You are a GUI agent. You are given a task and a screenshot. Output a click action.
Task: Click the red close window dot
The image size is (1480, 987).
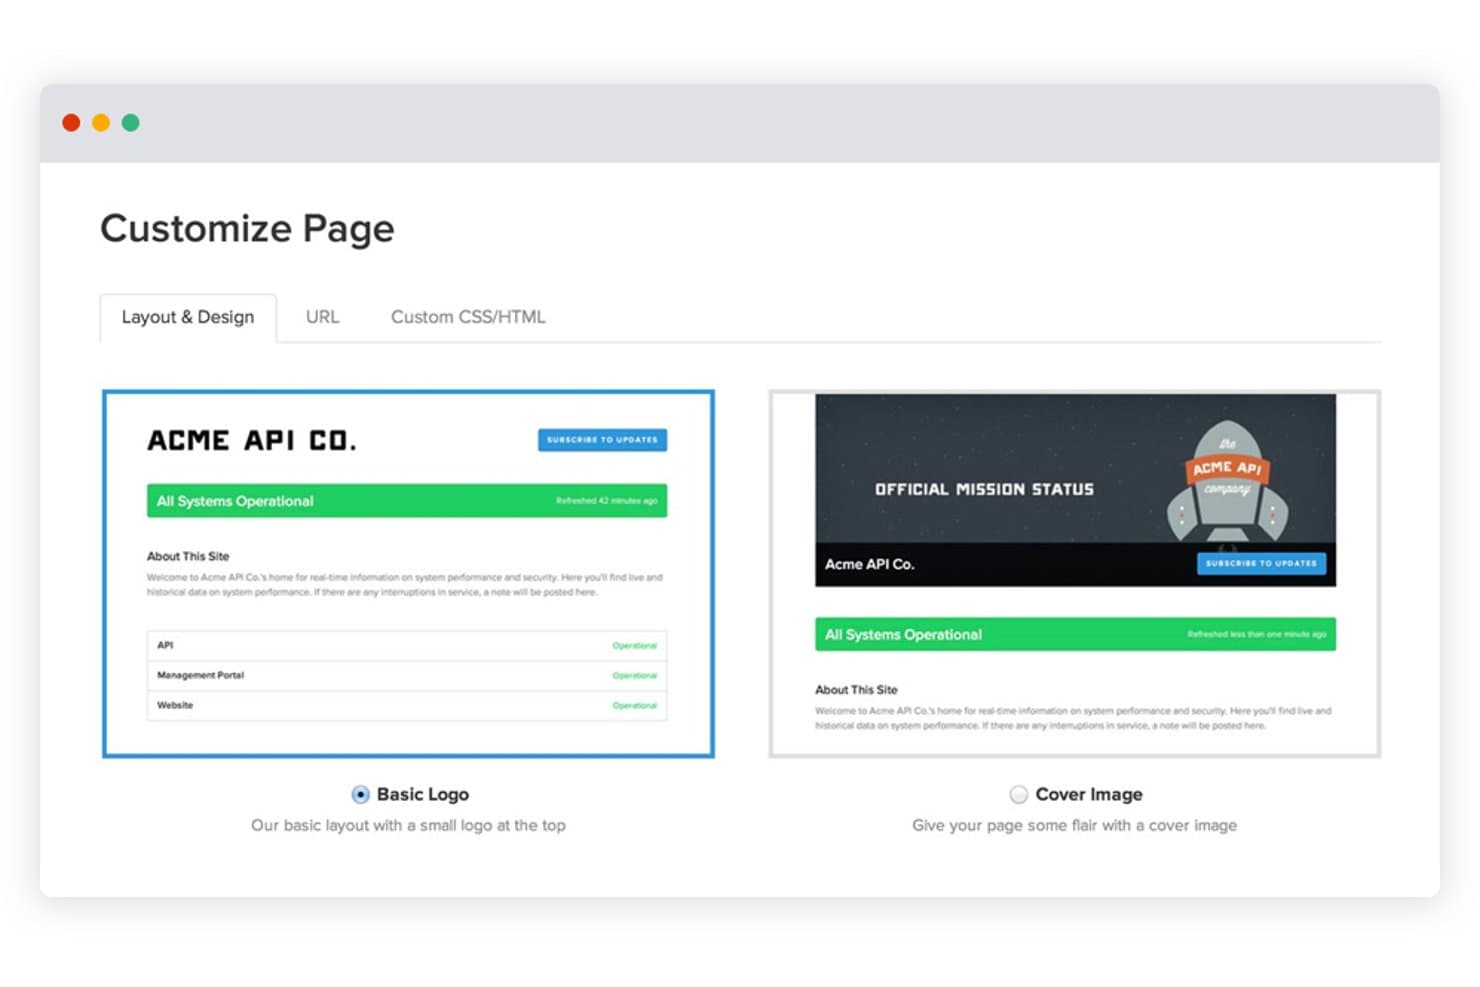point(71,123)
